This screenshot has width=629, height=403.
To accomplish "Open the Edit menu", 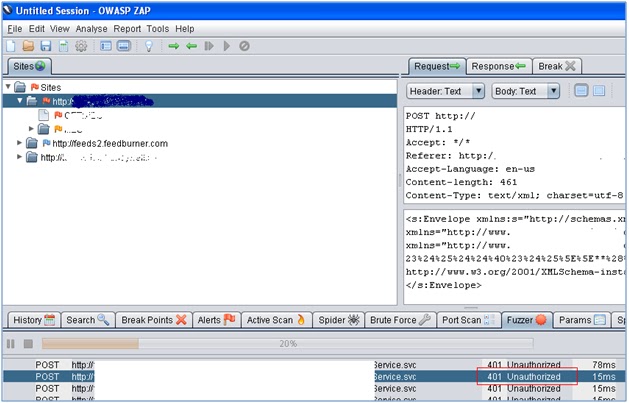I will click(x=37, y=29).
